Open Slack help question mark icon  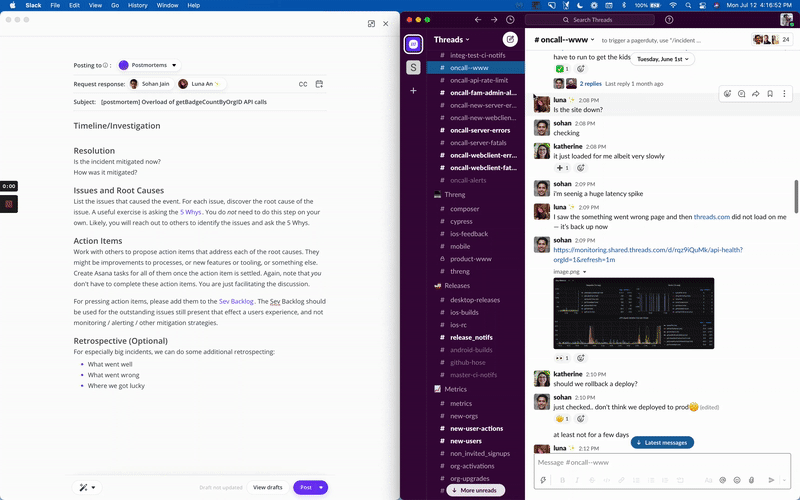tap(669, 20)
